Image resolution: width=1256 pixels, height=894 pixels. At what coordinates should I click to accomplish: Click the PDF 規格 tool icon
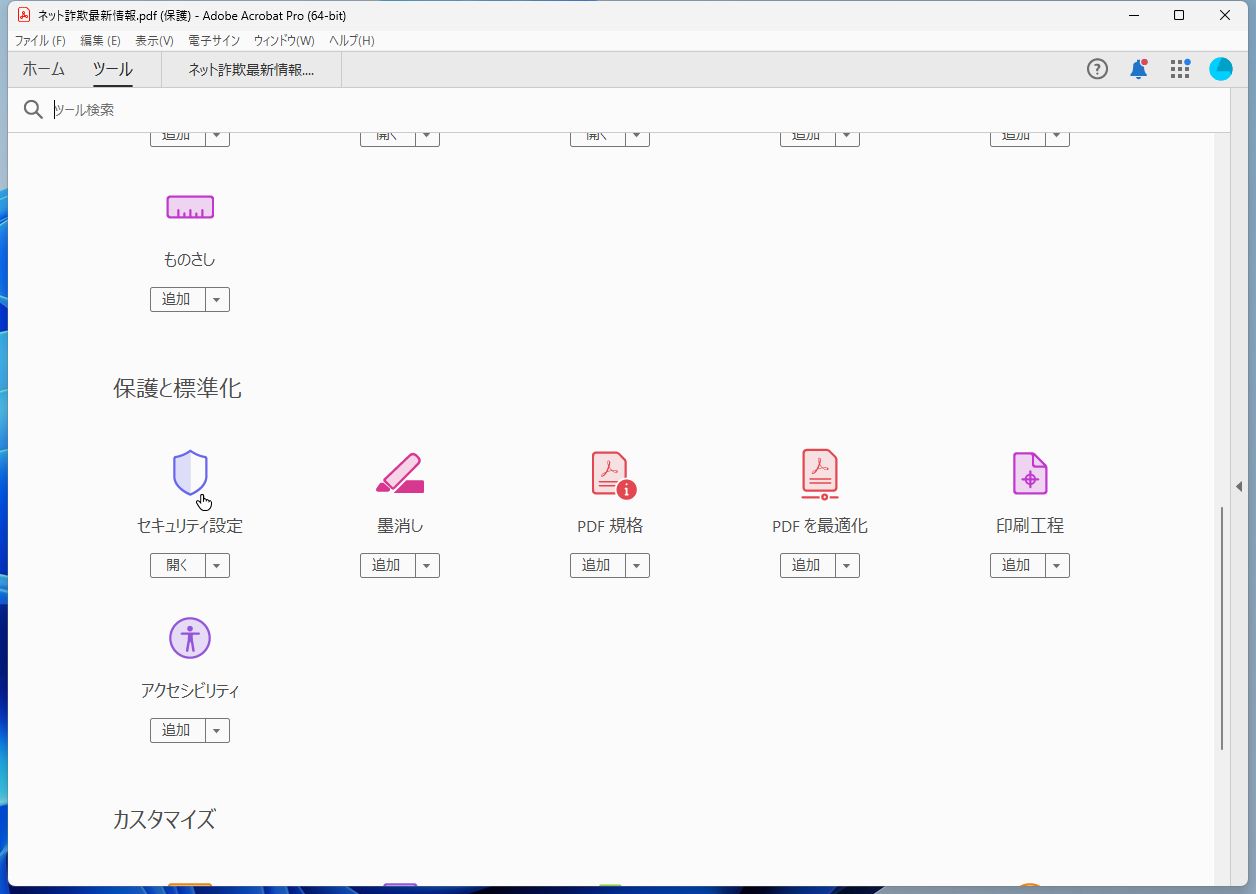pos(609,473)
